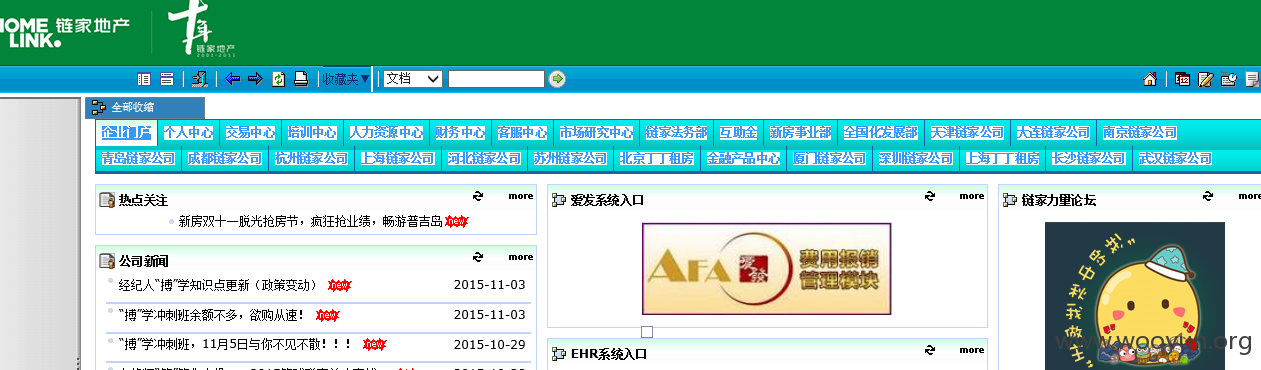Open the 客服中心 tab

[522, 132]
